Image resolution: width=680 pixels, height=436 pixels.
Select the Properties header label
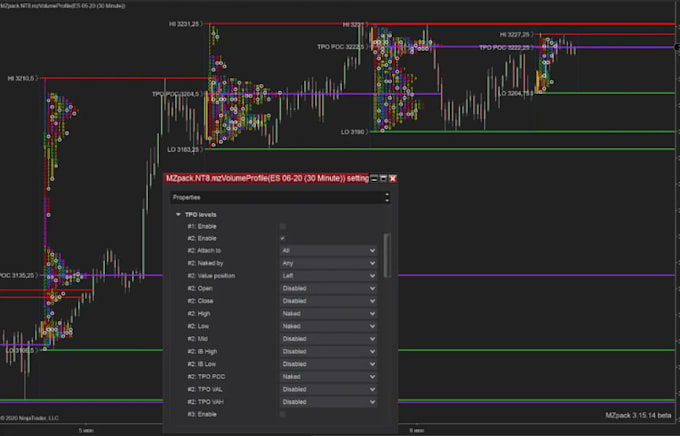186,197
